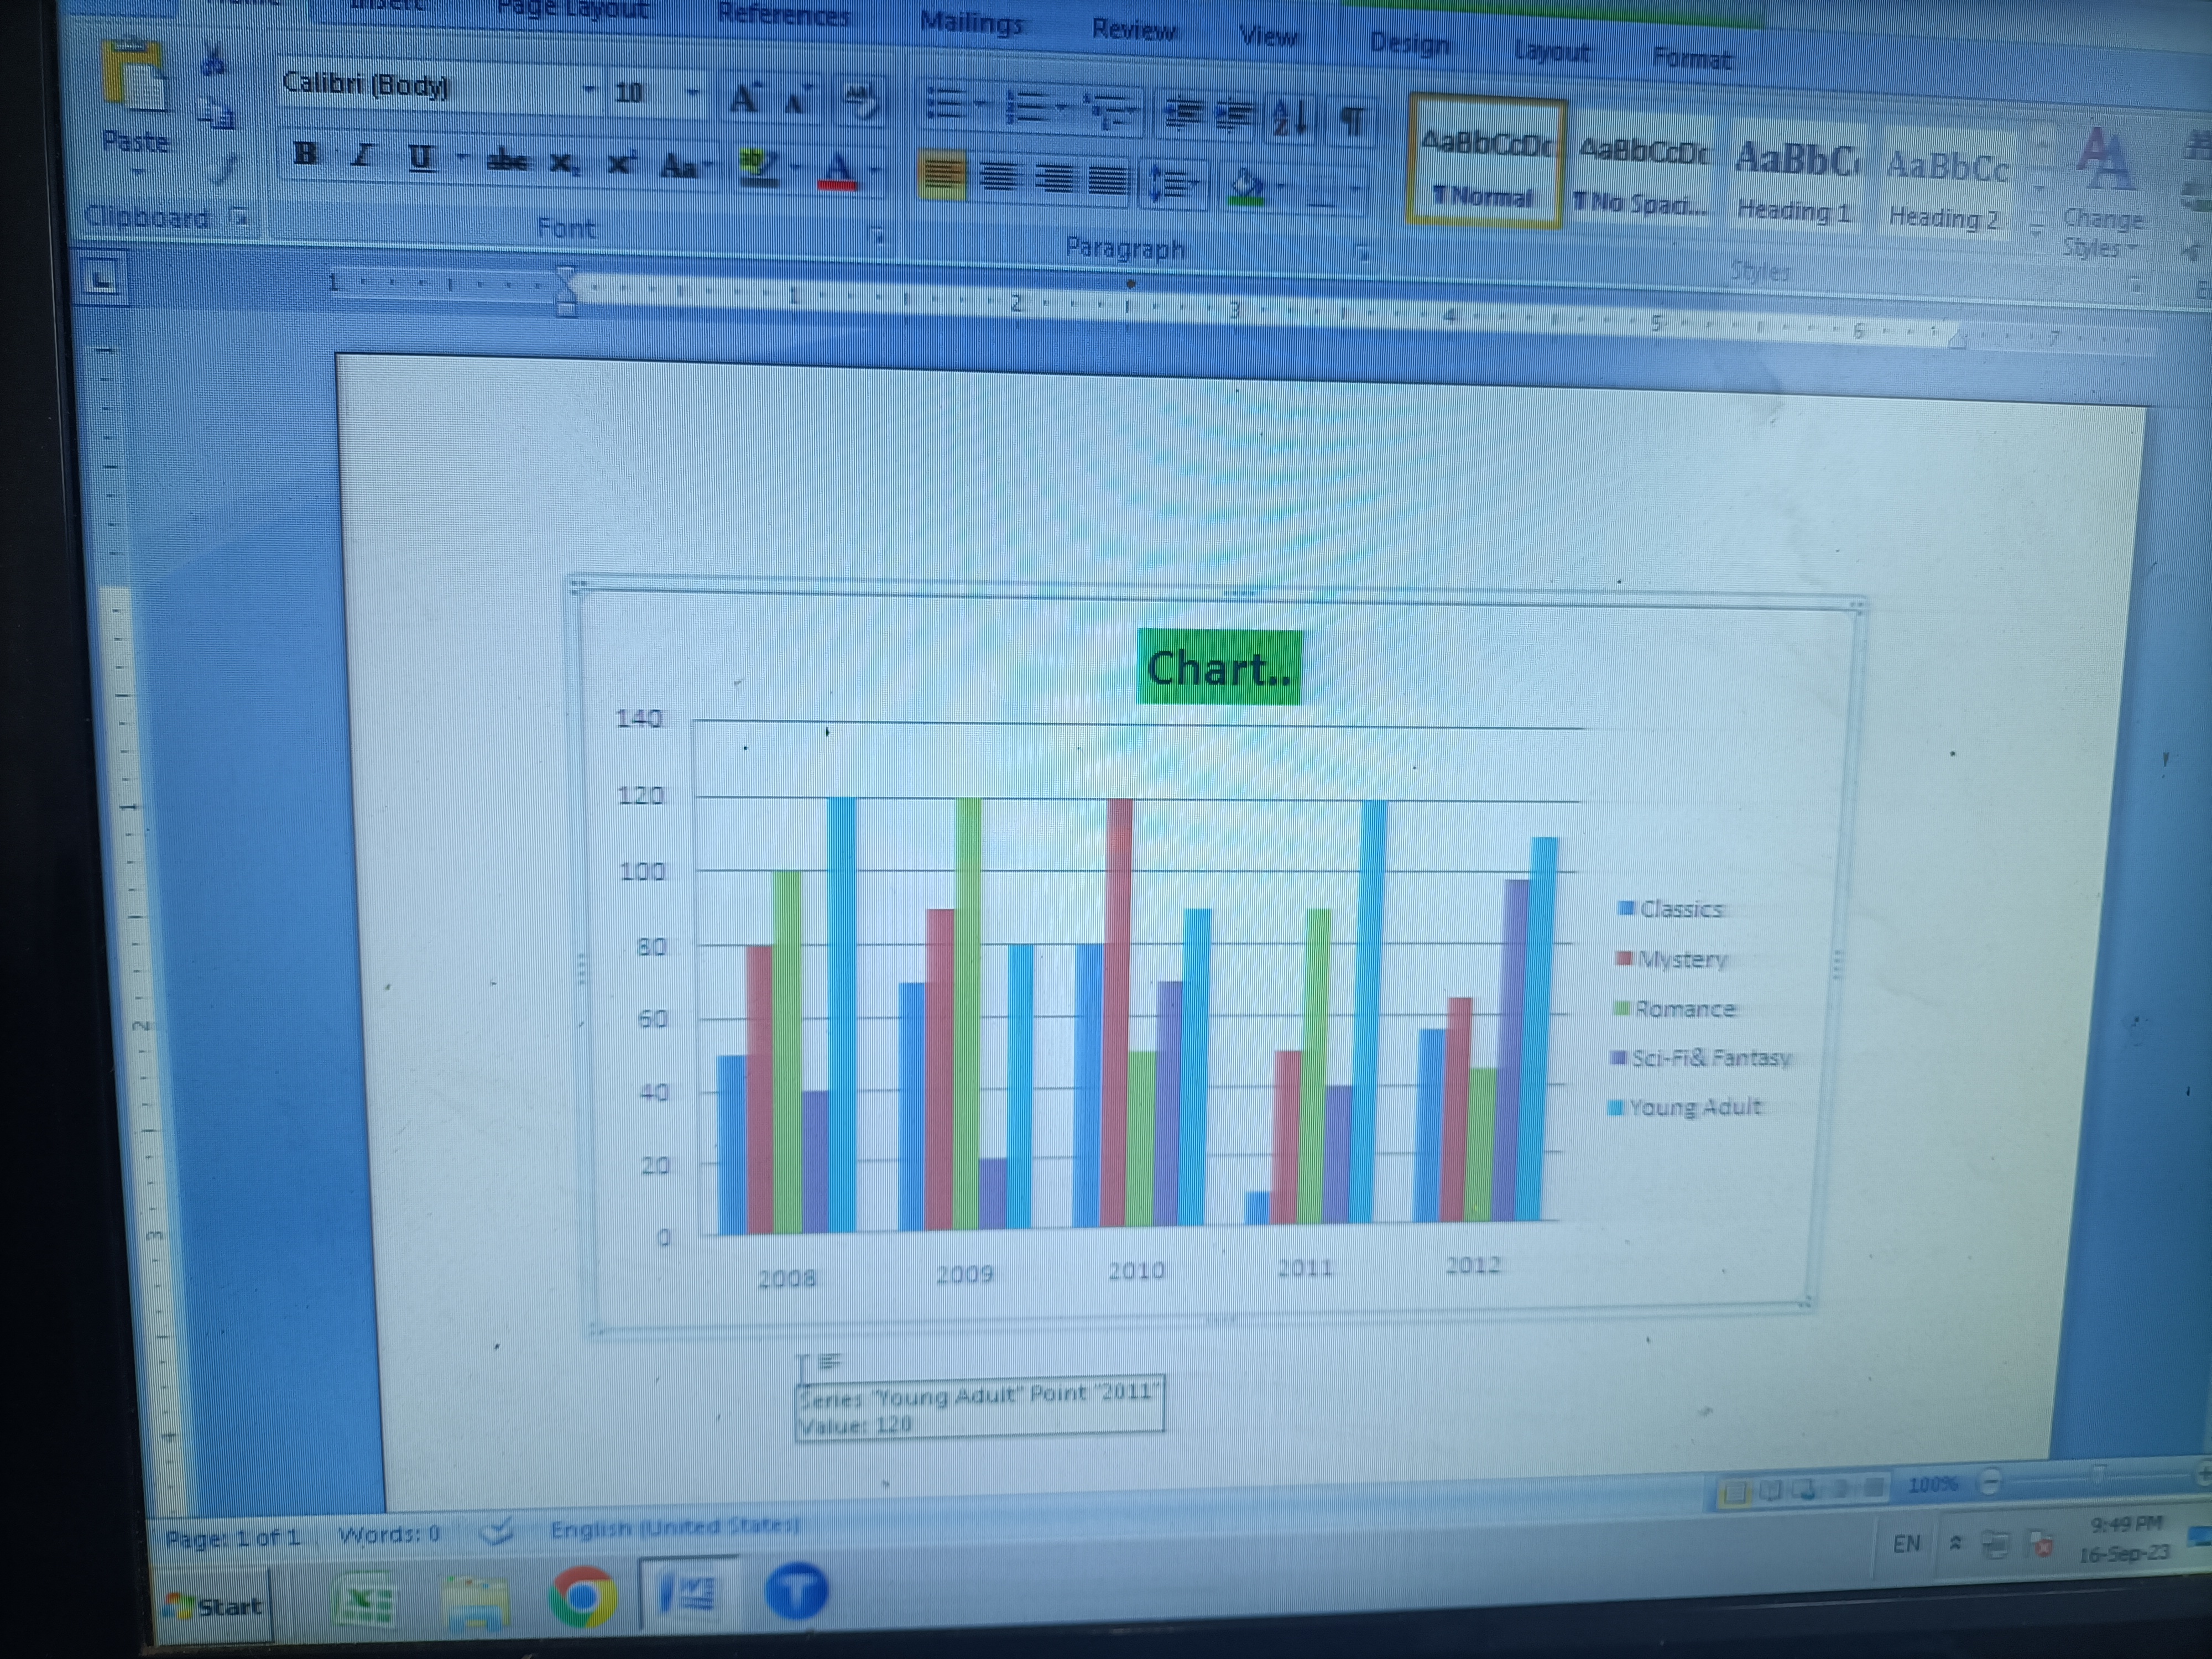Toggle Italic formatting
2212x1659 pixels.
tap(362, 157)
